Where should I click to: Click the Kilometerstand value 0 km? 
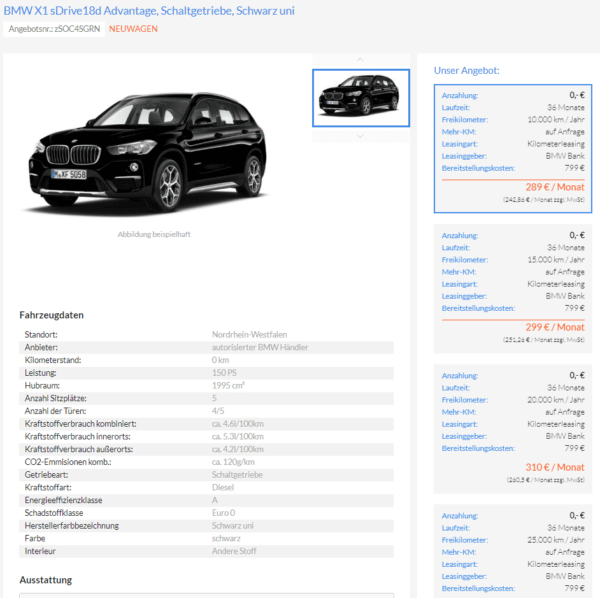[x=220, y=360]
